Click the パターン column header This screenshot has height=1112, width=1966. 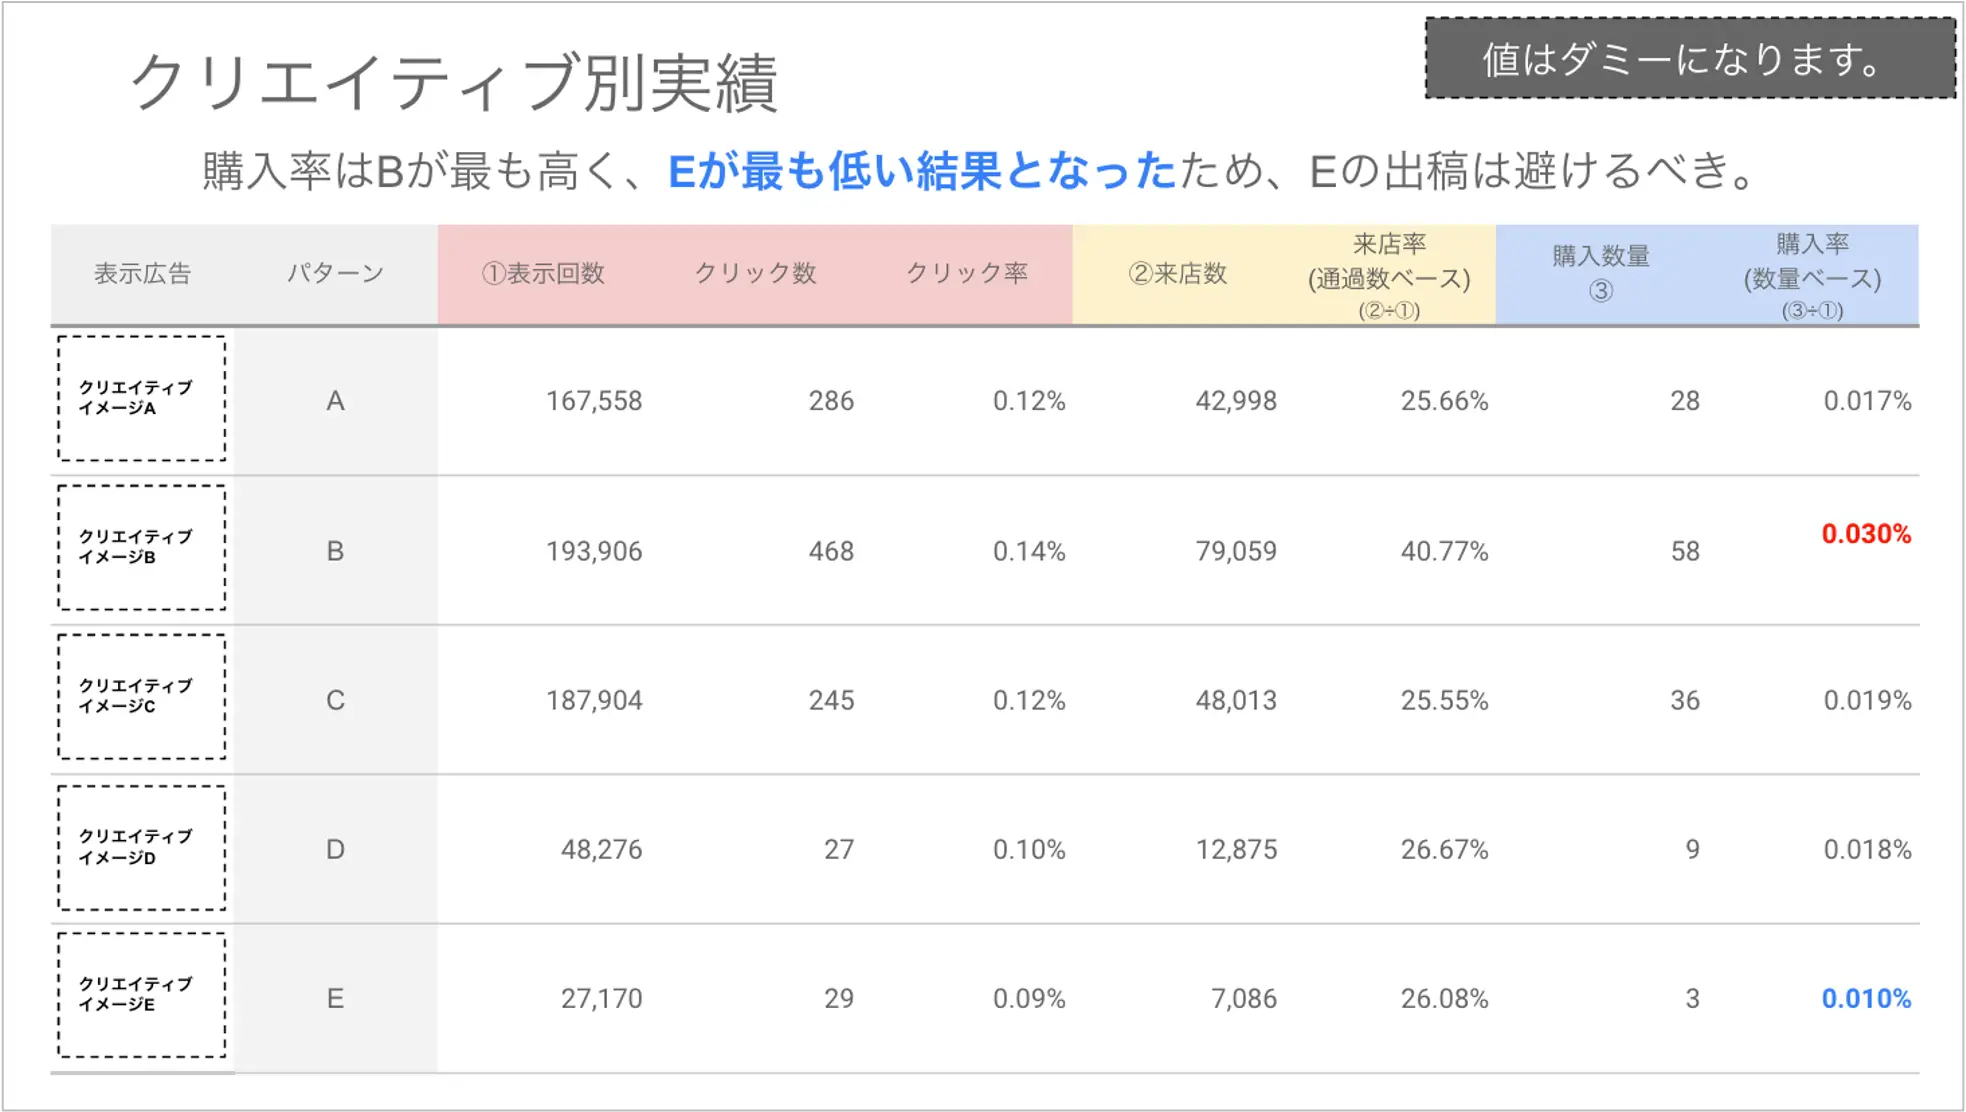335,274
